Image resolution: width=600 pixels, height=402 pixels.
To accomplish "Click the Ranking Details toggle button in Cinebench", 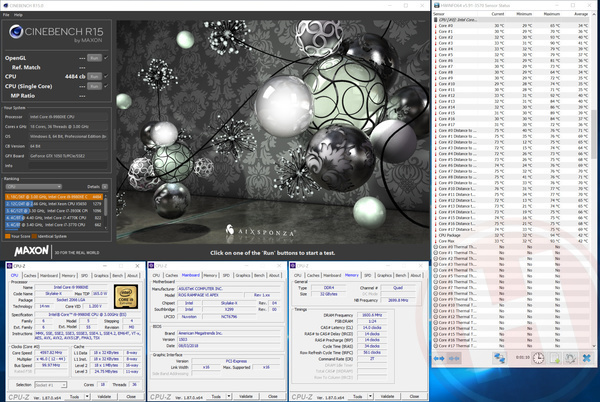I will [105, 187].
